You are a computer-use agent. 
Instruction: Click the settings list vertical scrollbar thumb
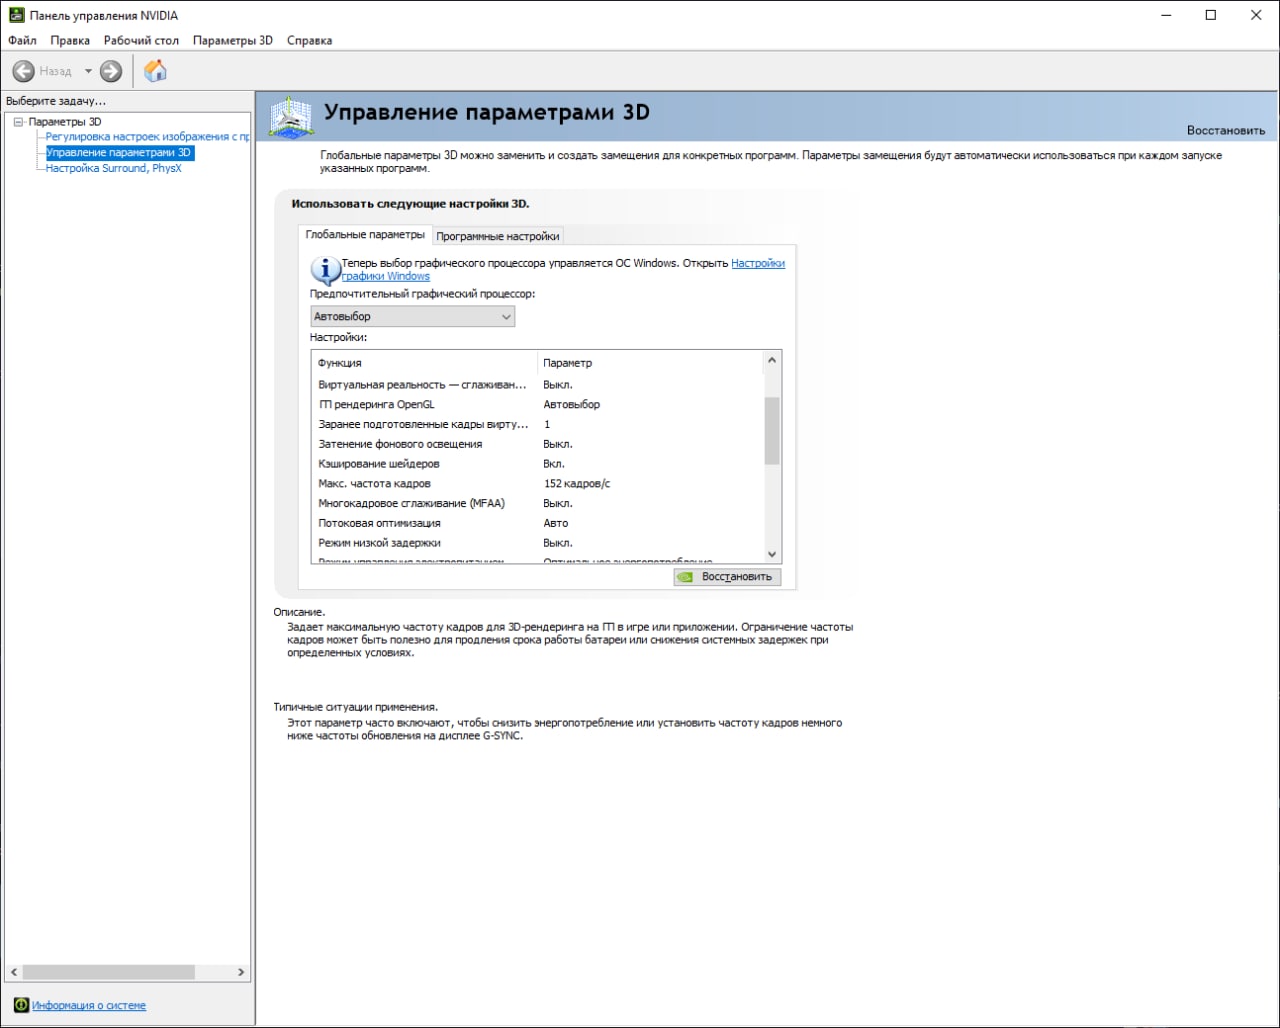(x=771, y=431)
